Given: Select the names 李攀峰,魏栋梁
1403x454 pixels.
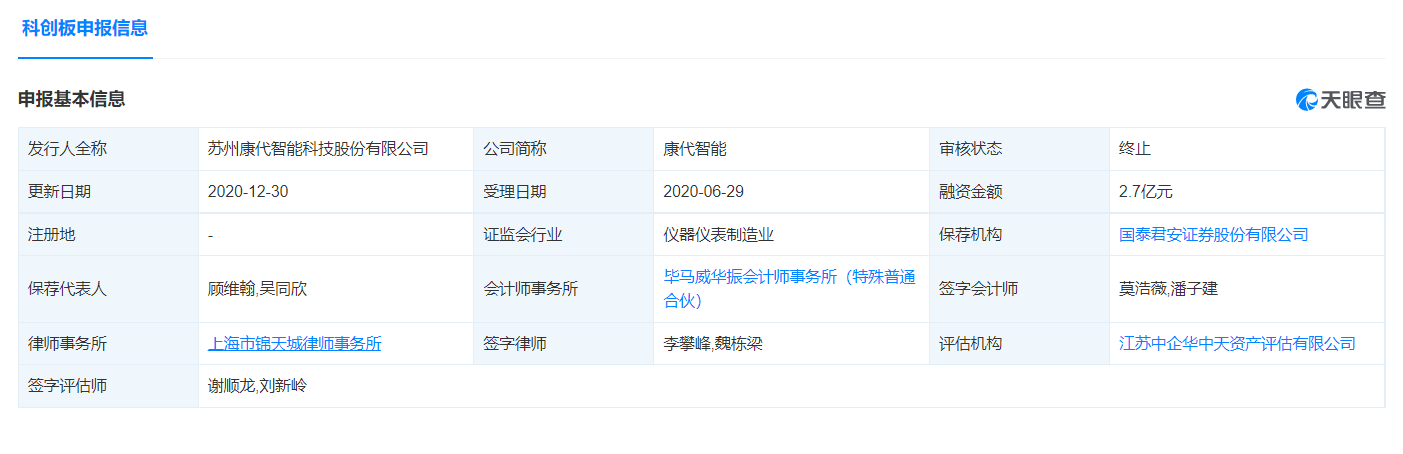Looking at the screenshot, I should click(713, 343).
